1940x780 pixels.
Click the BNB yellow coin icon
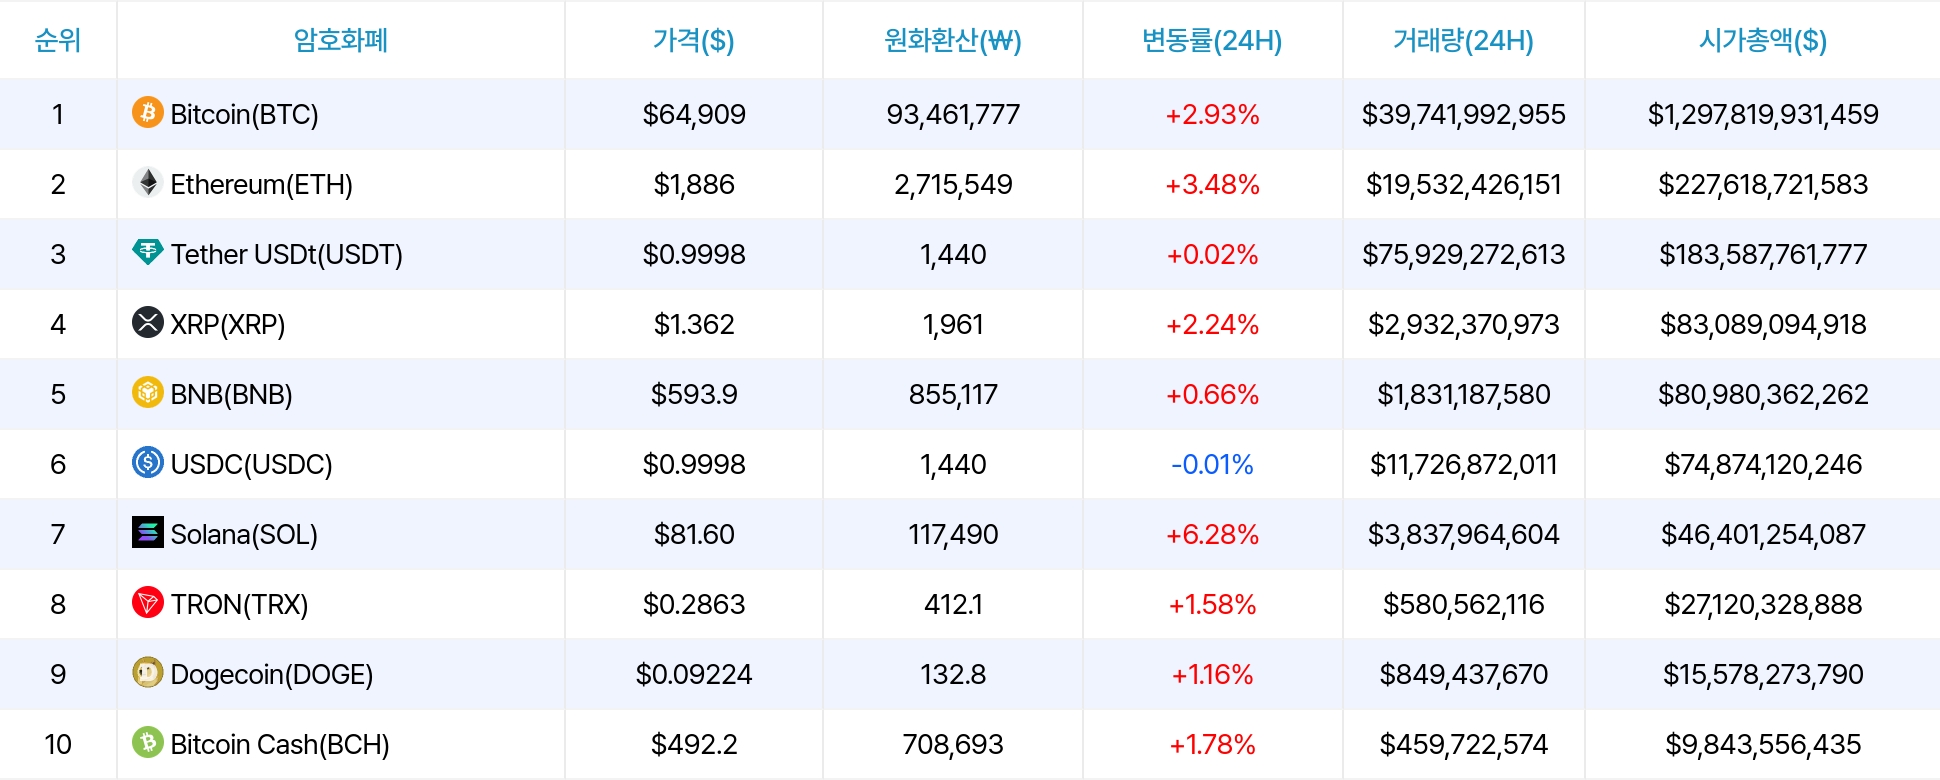point(148,392)
